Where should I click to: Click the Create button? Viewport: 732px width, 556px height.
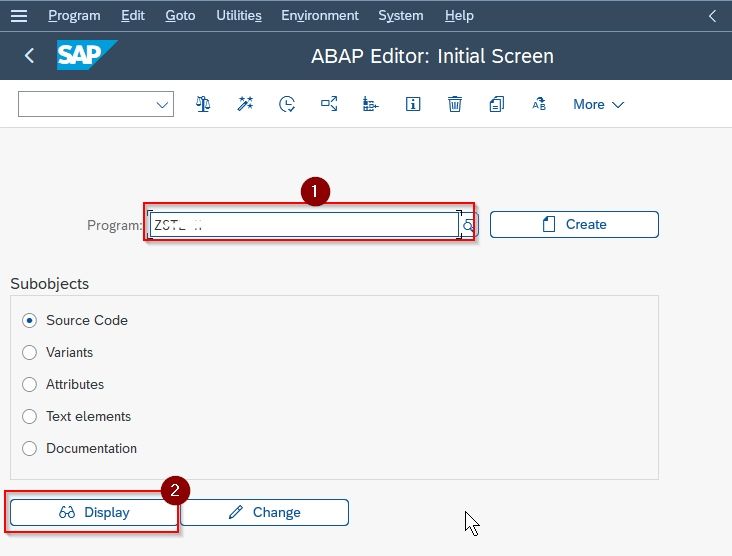click(x=574, y=225)
